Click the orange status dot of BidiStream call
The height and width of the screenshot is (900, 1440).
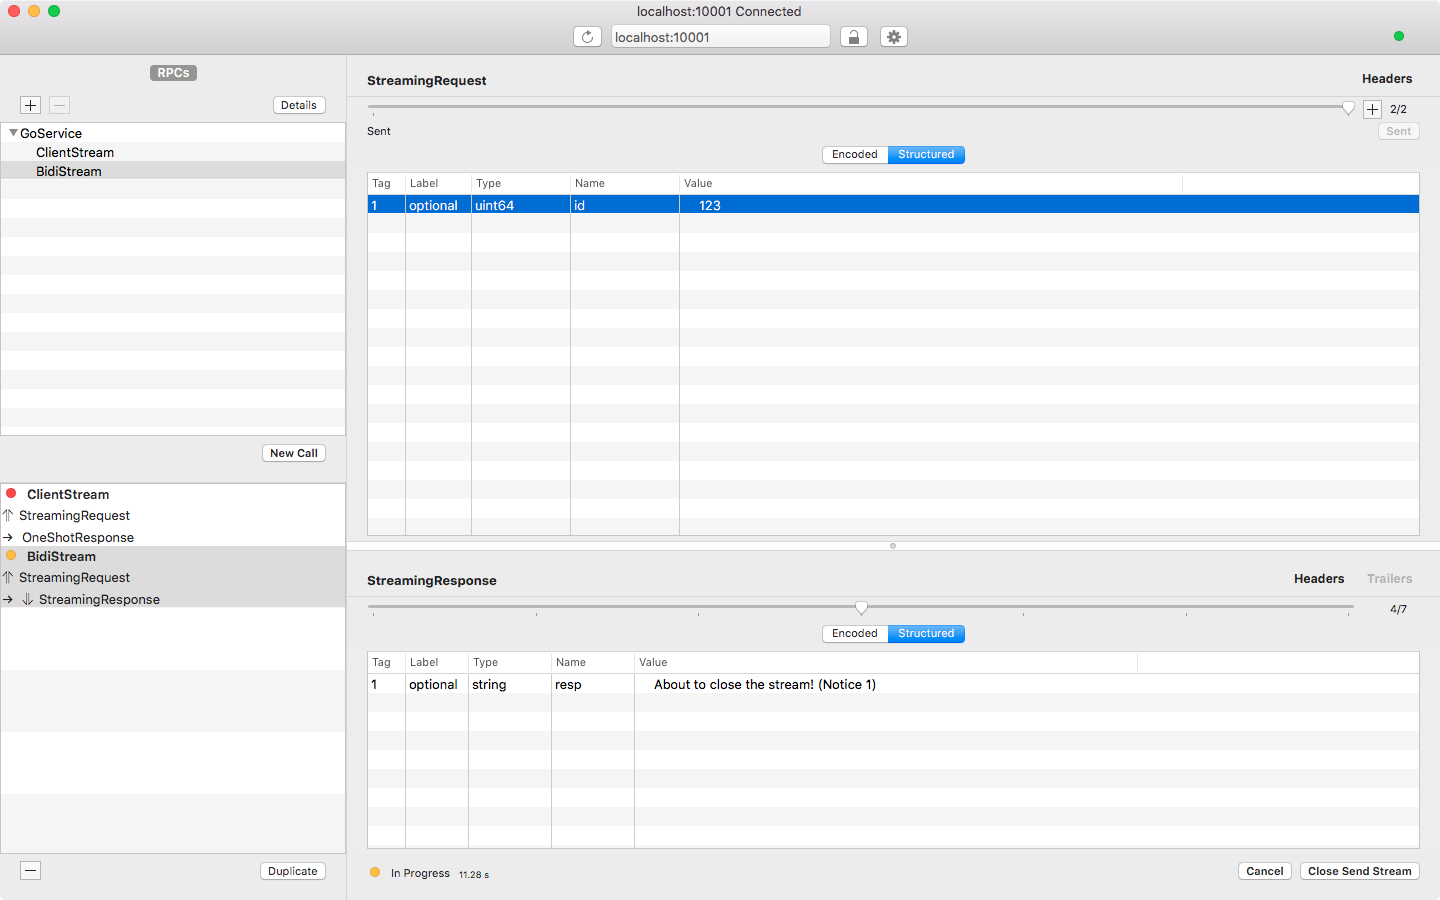[11, 555]
